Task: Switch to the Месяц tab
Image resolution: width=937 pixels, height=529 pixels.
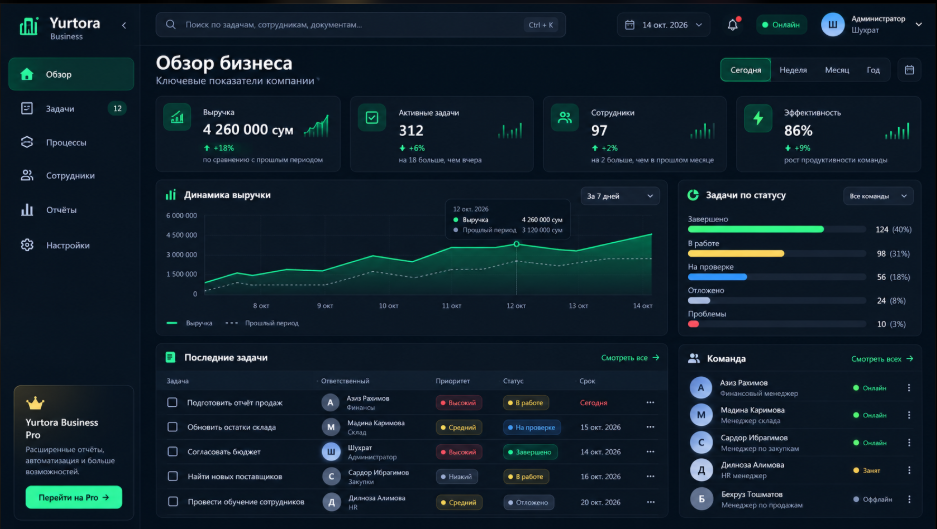Action: coord(837,70)
